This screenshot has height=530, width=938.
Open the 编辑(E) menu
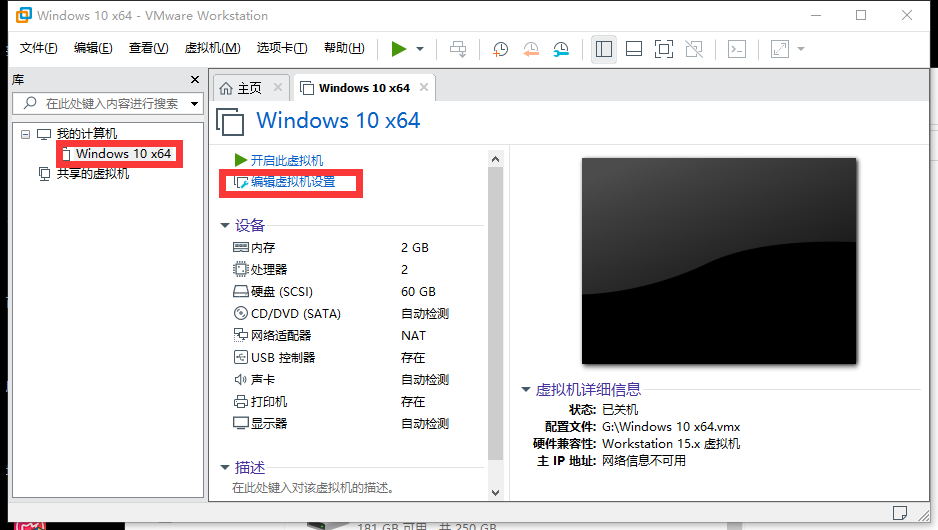point(93,48)
